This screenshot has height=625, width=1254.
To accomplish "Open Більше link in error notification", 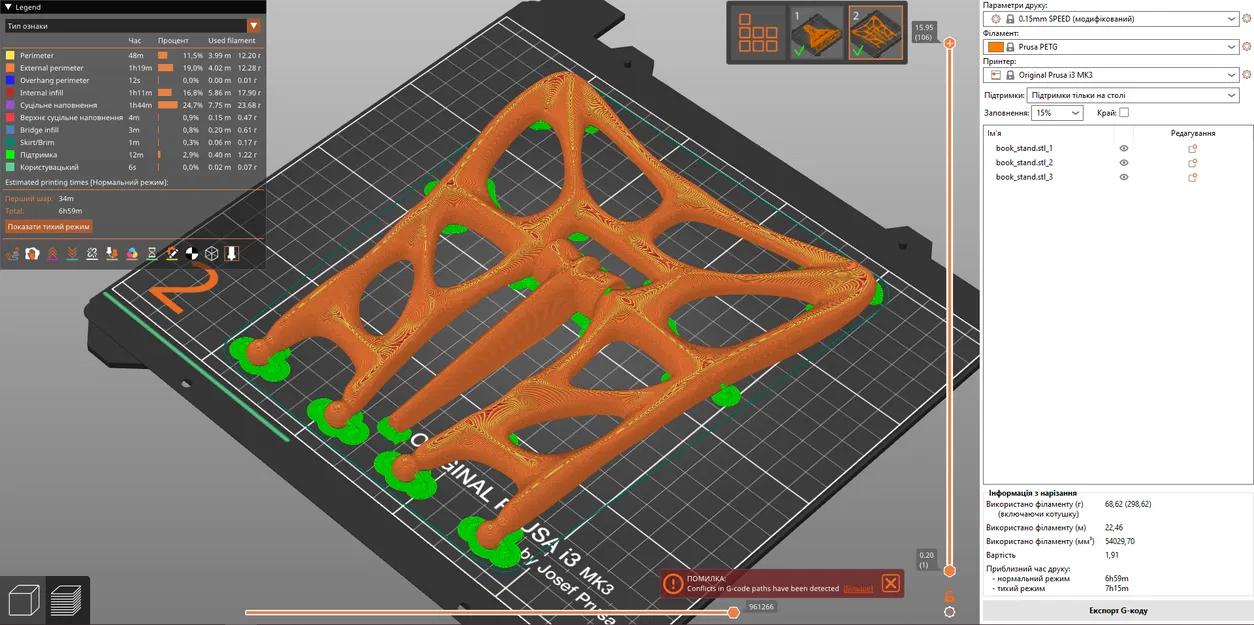I will click(857, 589).
